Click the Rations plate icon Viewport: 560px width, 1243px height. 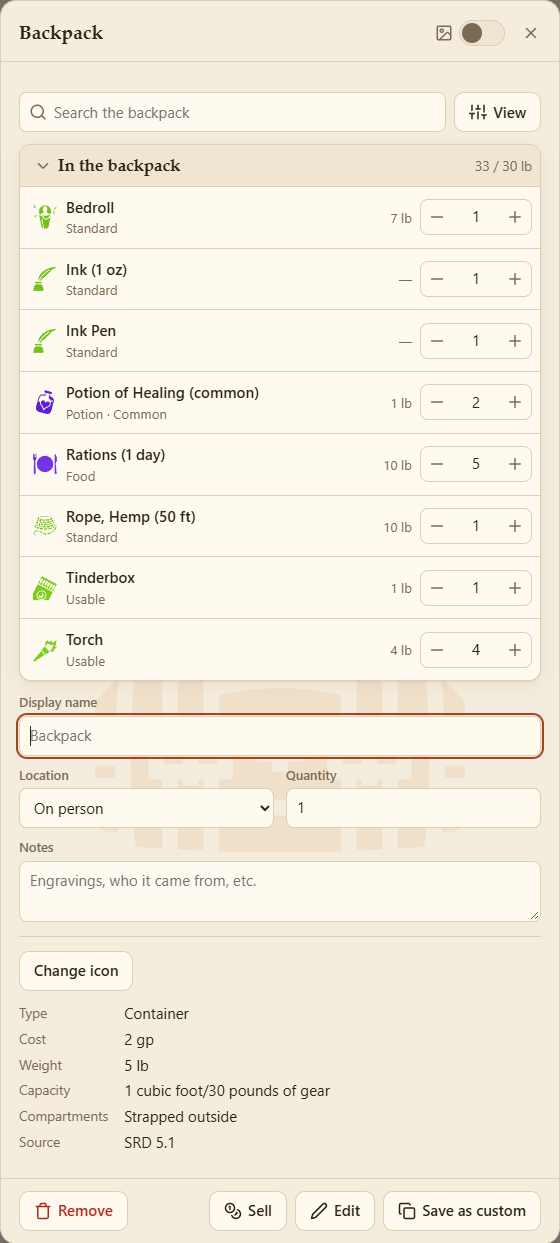click(44, 464)
